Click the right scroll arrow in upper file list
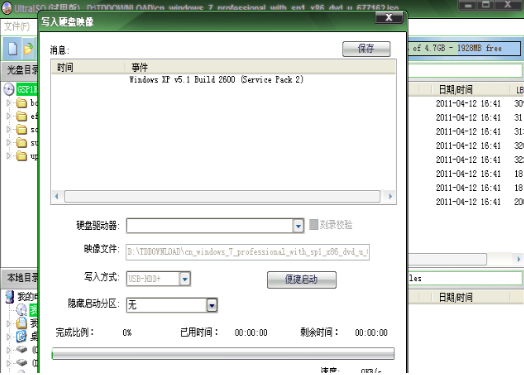The height and width of the screenshot is (375, 524). pyautogui.click(x=518, y=259)
